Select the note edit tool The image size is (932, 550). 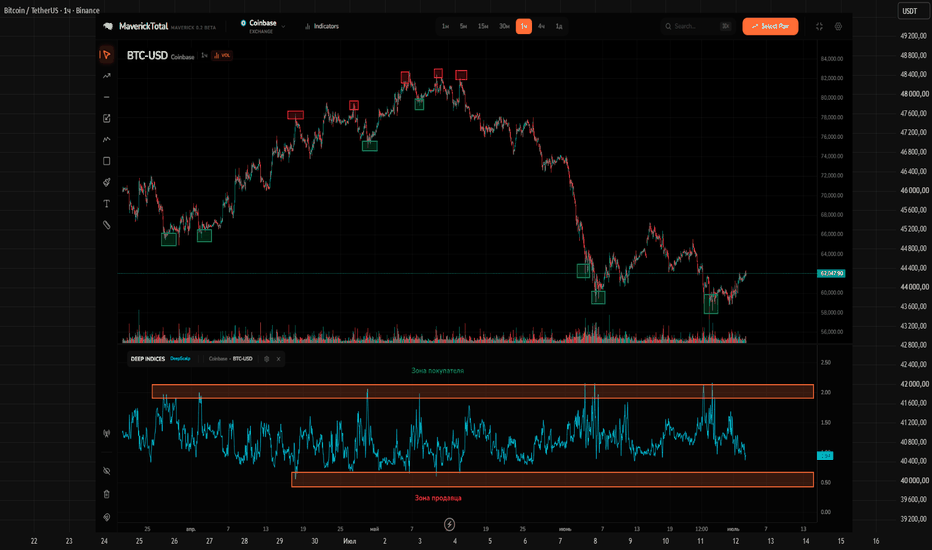pyautogui.click(x=106, y=118)
